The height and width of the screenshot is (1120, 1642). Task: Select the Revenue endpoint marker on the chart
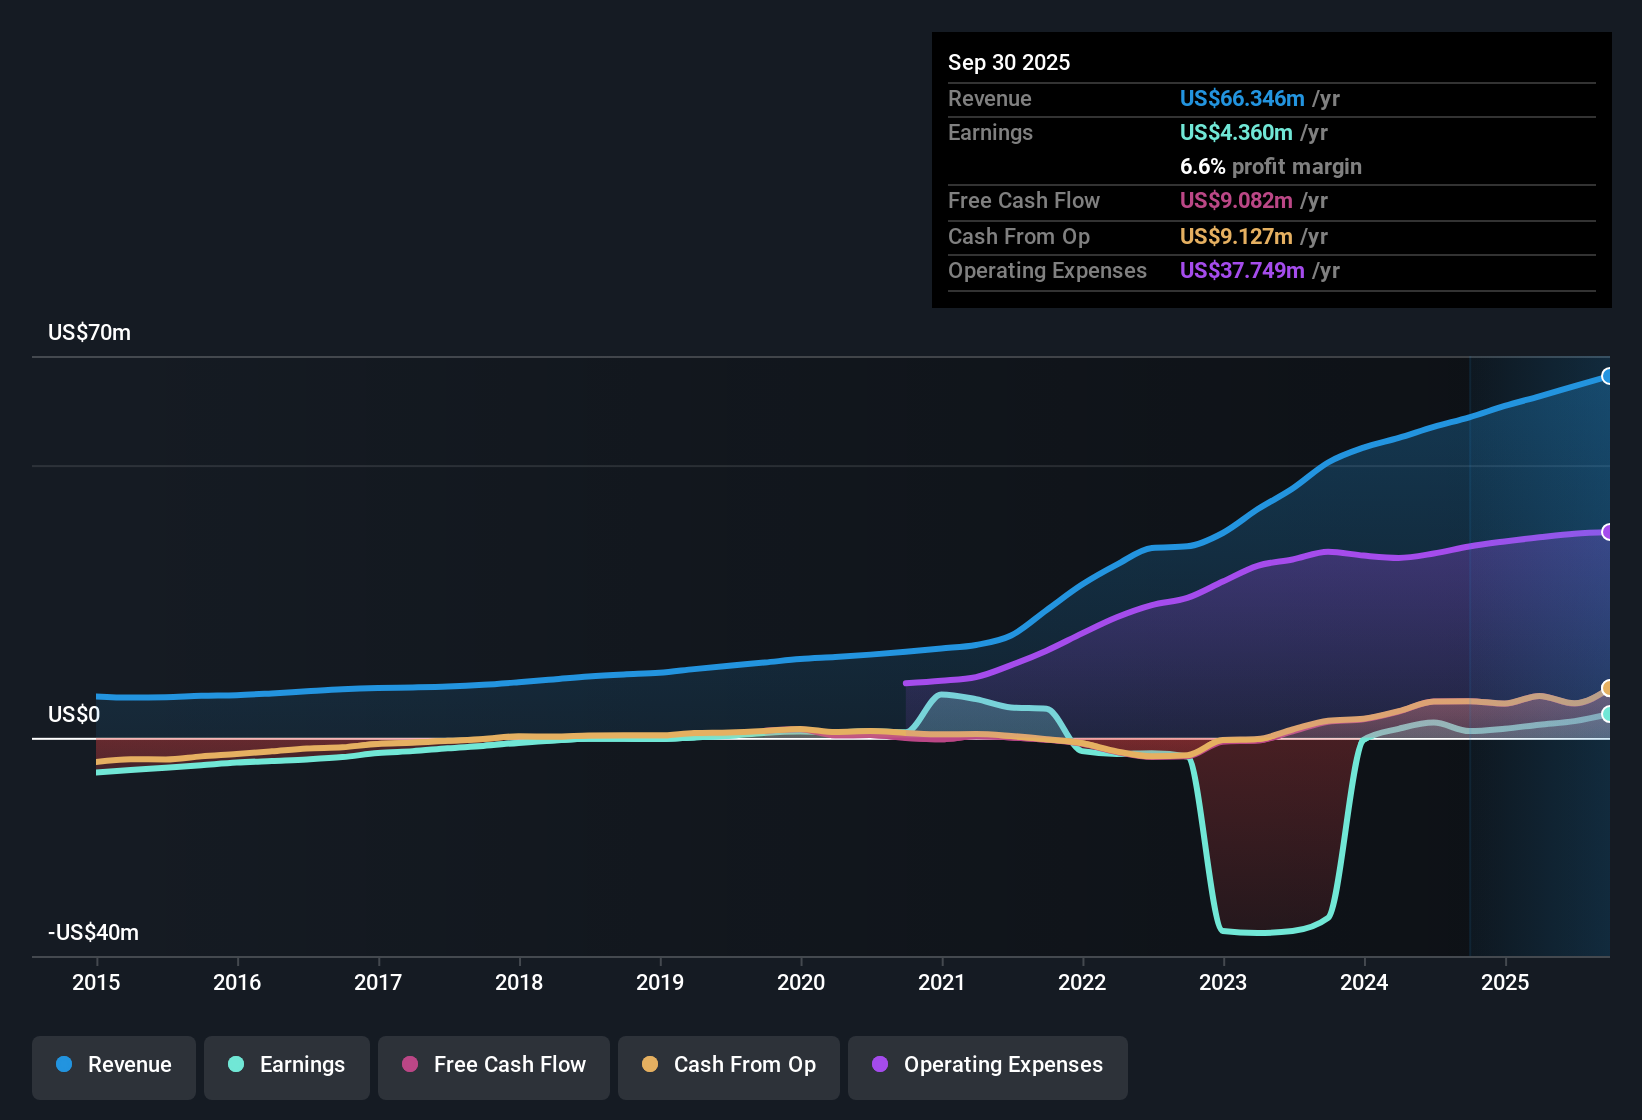(1607, 376)
